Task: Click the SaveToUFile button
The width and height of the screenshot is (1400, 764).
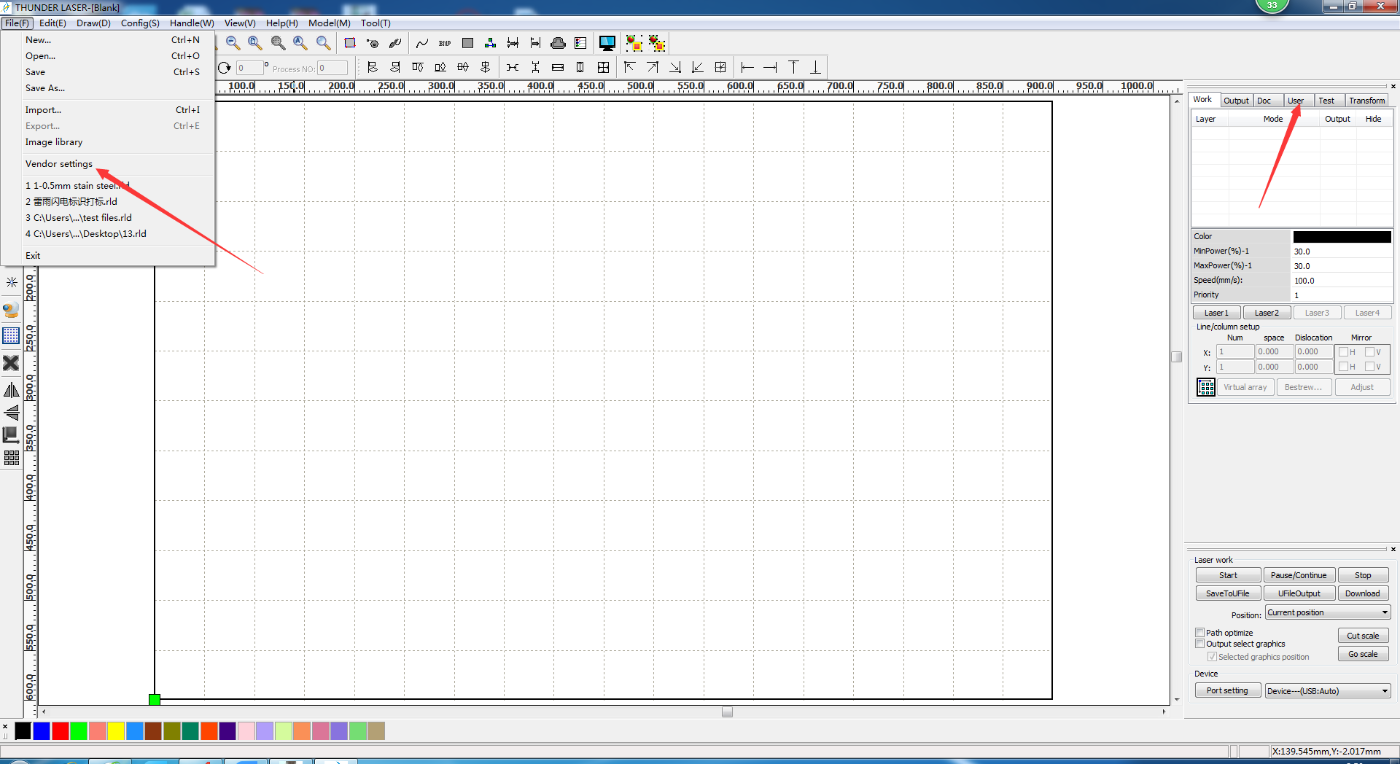Action: 1228,593
